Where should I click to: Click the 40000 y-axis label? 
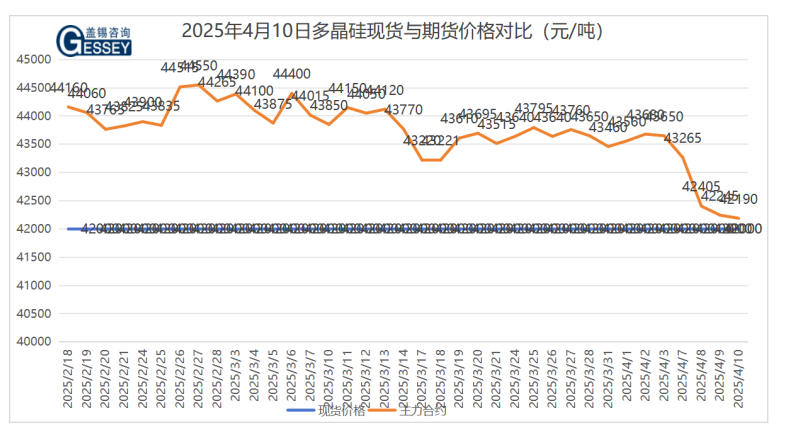coord(35,341)
